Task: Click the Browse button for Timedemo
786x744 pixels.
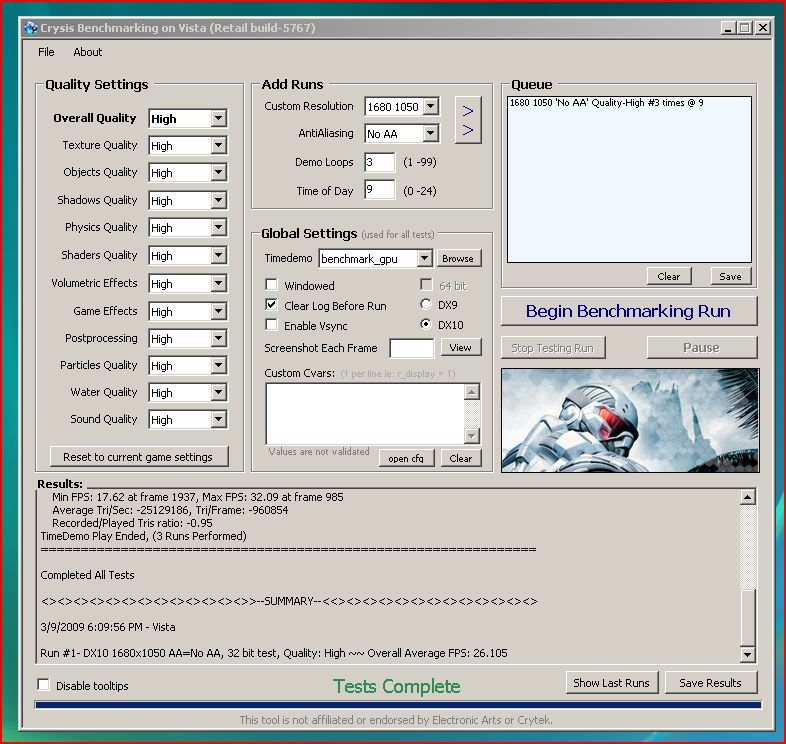Action: (x=459, y=259)
